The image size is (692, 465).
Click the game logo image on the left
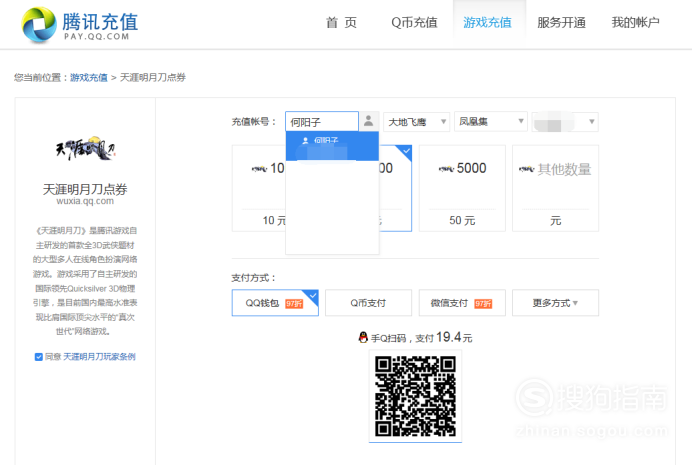point(85,148)
